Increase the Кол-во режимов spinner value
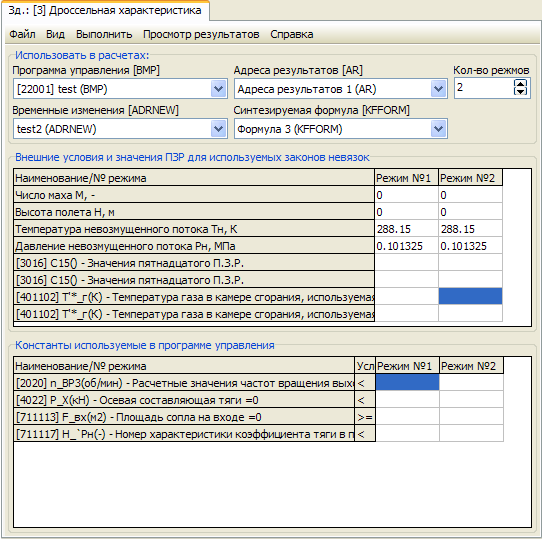Viewport: 542px width, 539px height. click(x=520, y=83)
